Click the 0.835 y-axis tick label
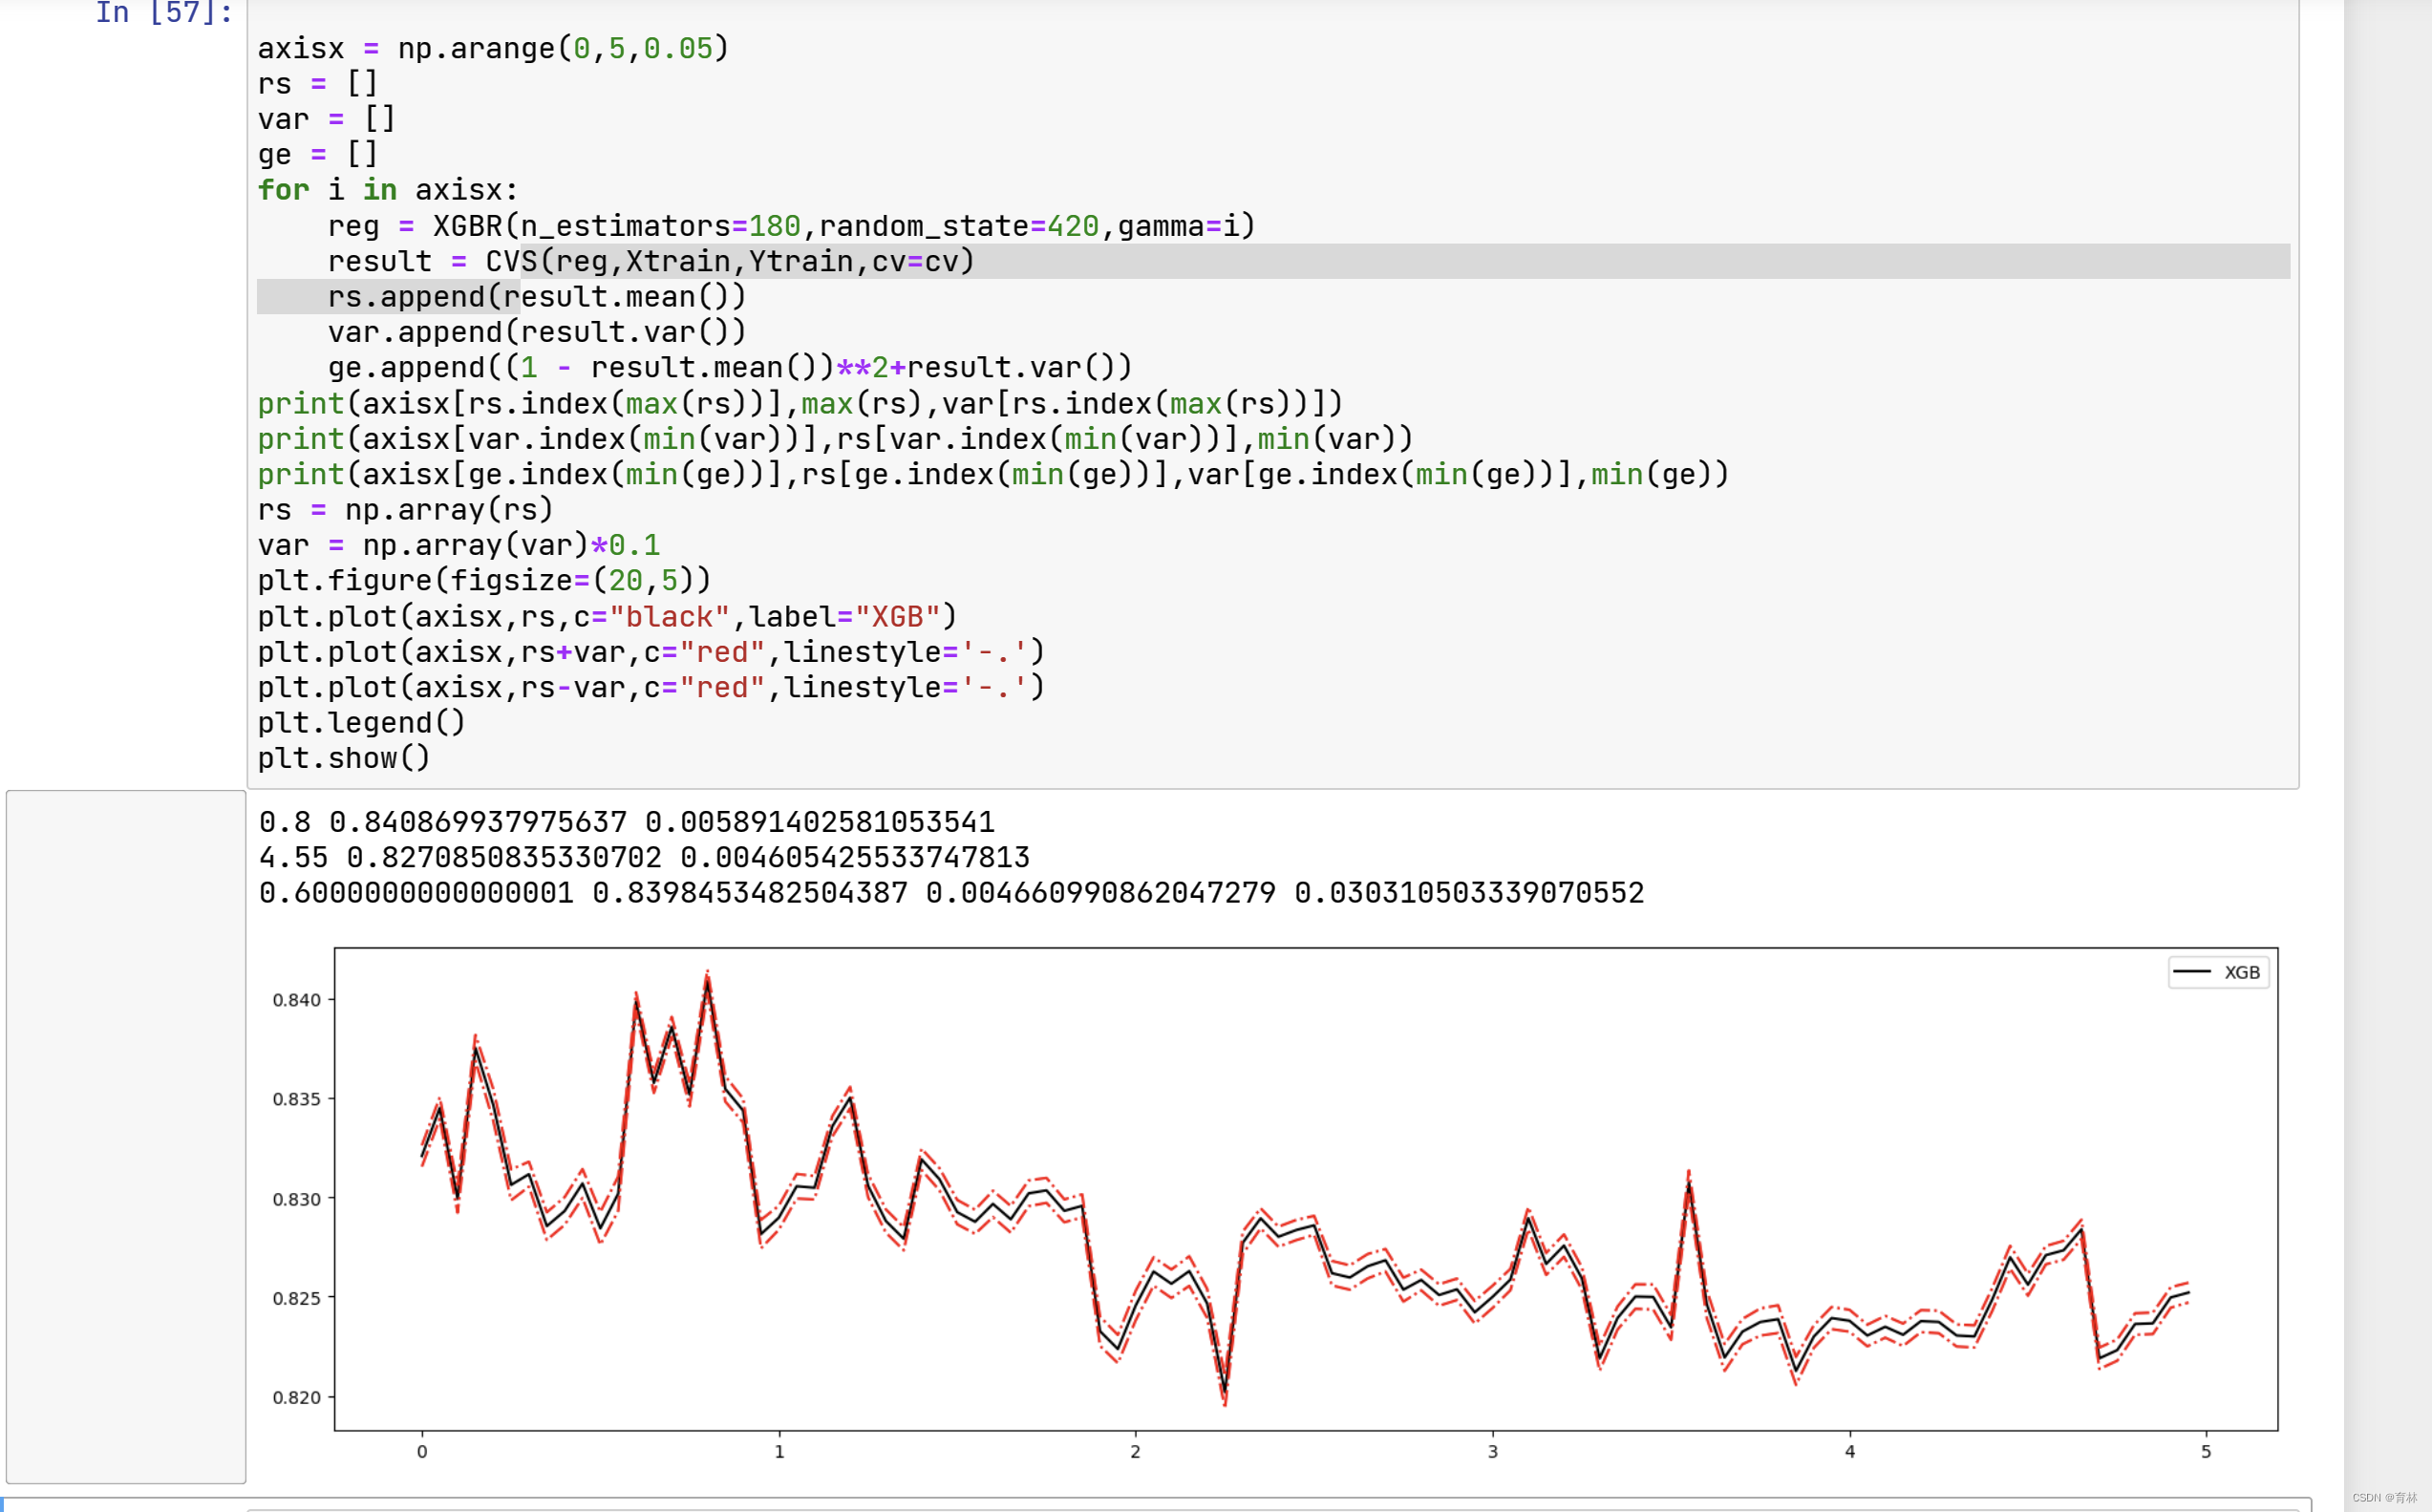Viewport: 2432px width, 1512px height. pyautogui.click(x=297, y=1099)
